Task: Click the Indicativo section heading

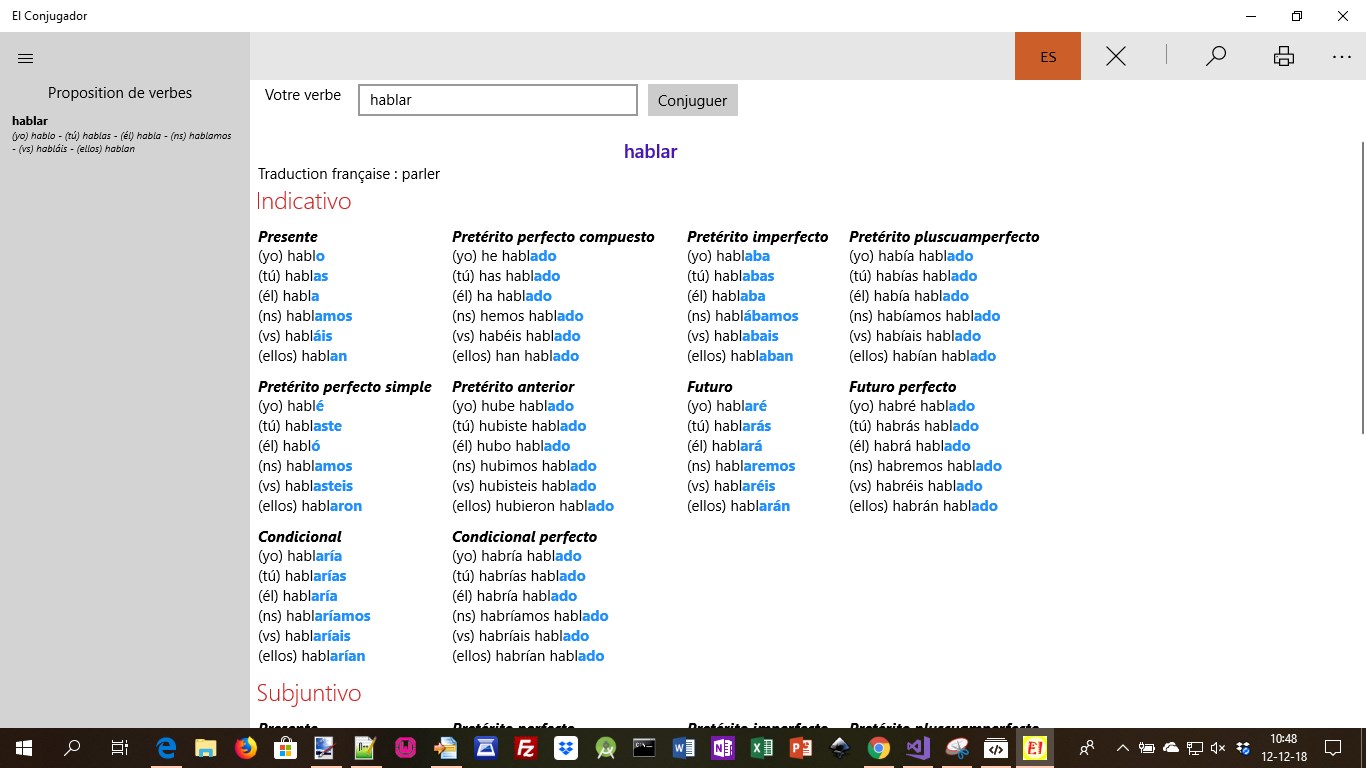Action: coord(304,201)
